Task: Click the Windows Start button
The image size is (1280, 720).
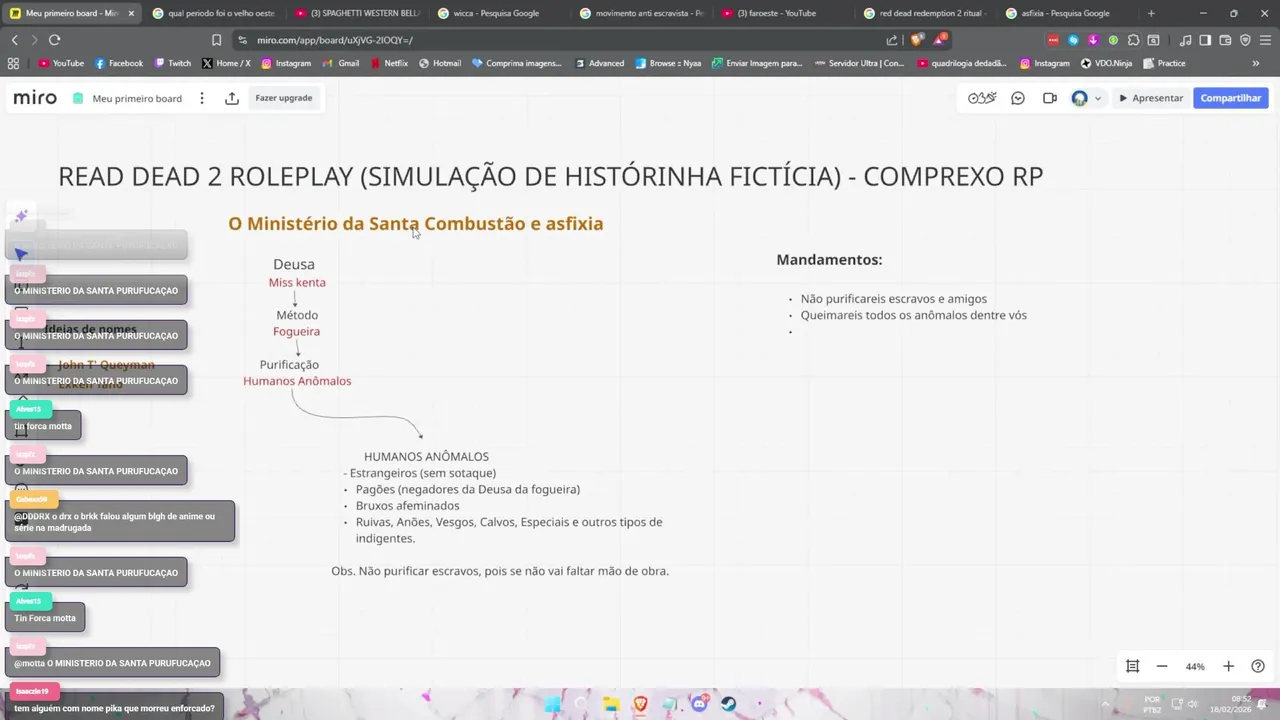Action: [x=552, y=704]
